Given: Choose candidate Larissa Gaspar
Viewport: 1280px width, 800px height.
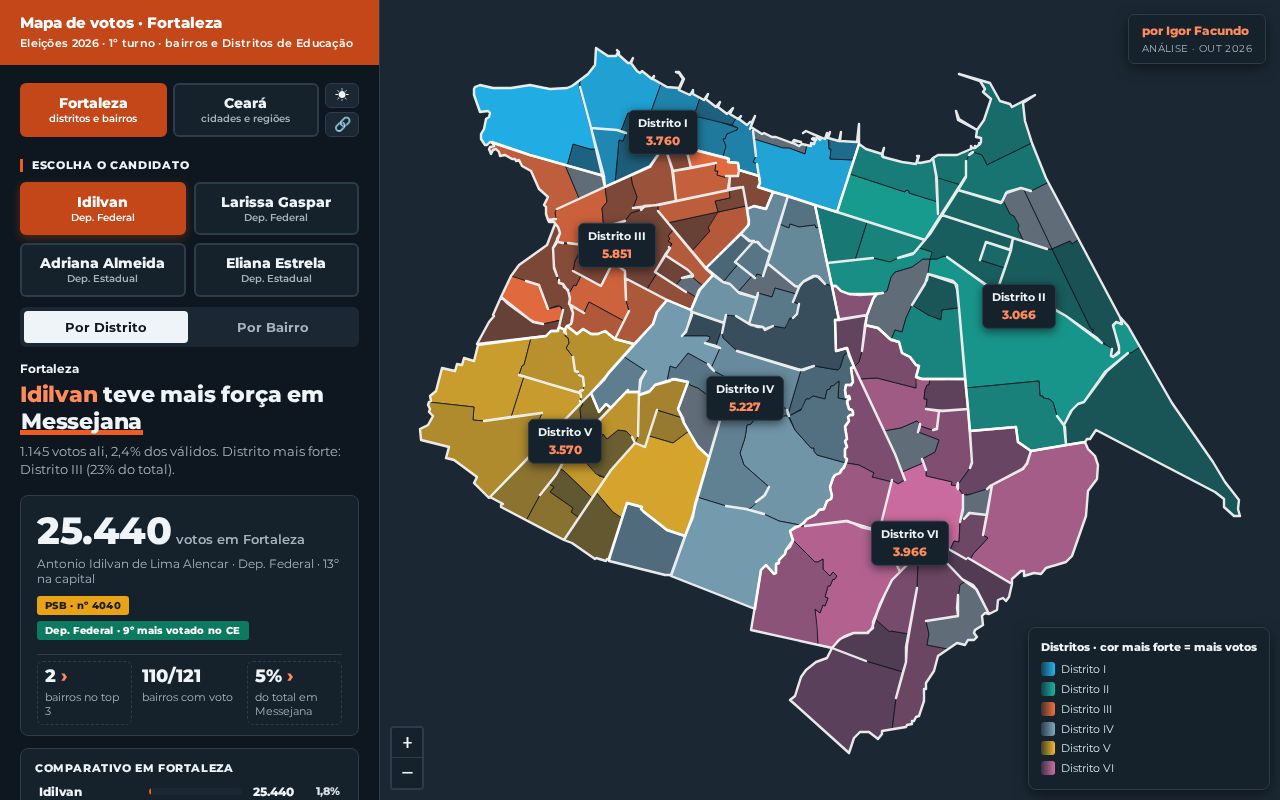Looking at the screenshot, I should (x=276, y=209).
